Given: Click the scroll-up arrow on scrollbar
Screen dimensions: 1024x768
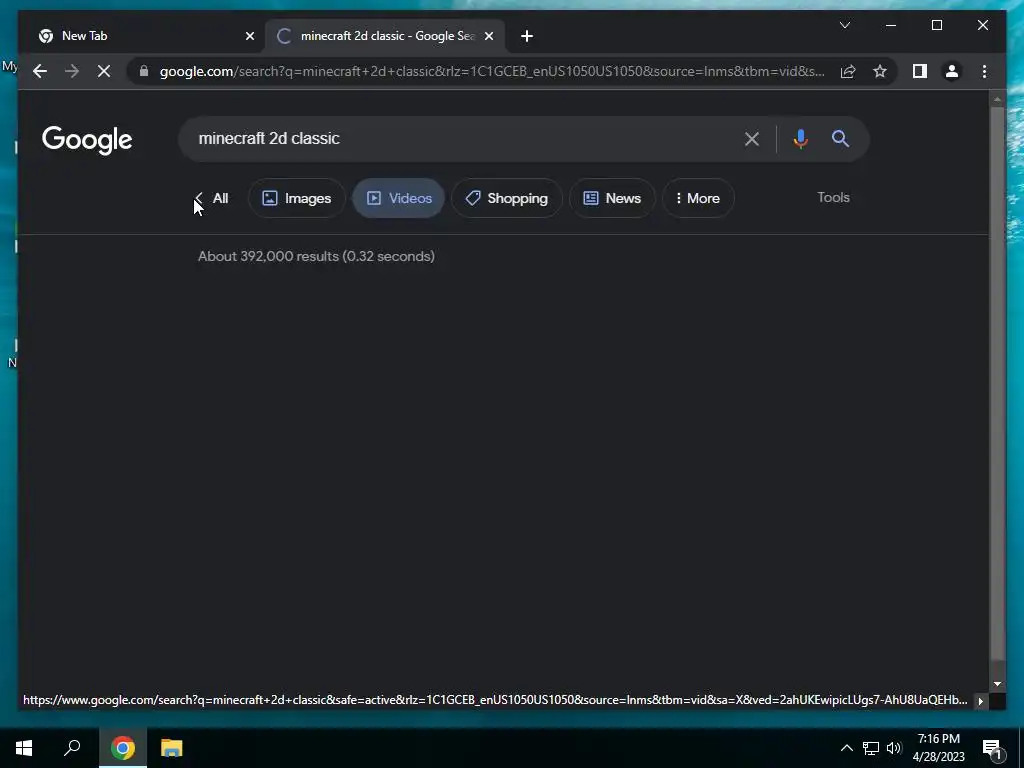Looking at the screenshot, I should click(997, 99).
